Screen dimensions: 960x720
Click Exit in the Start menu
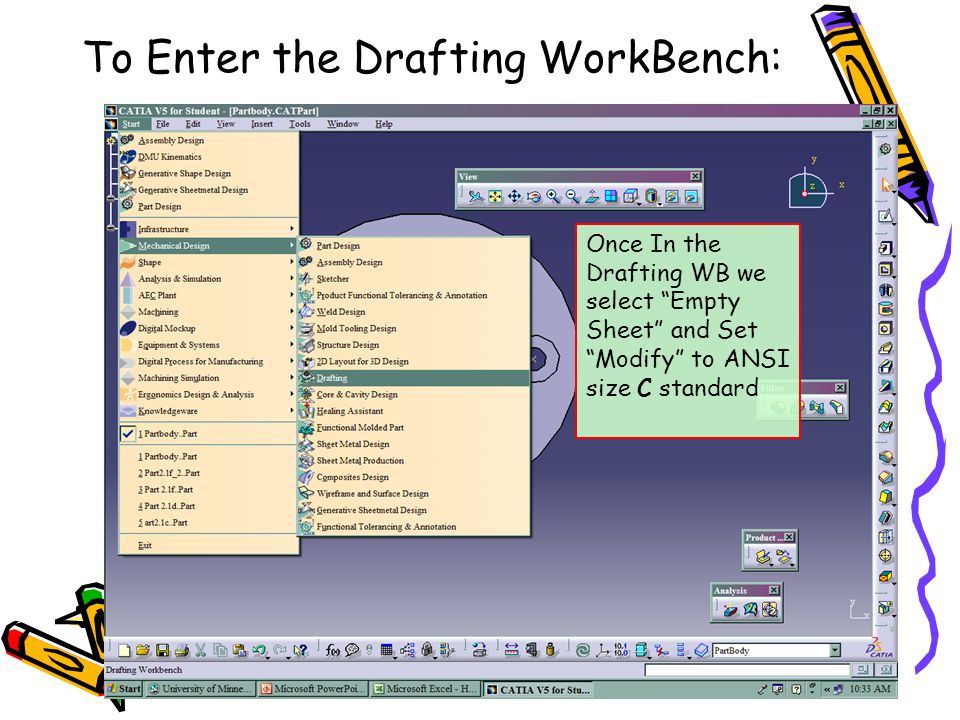click(x=208, y=545)
